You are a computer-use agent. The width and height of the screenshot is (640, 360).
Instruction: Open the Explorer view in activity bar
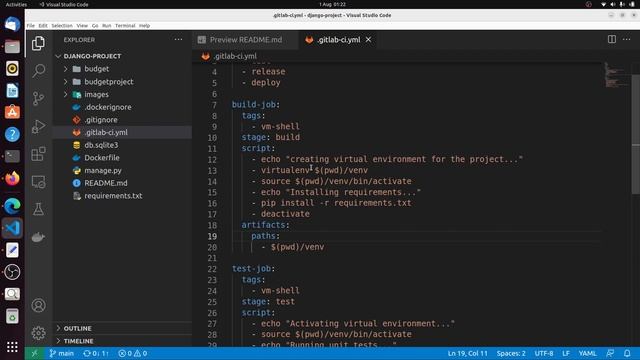(38, 43)
